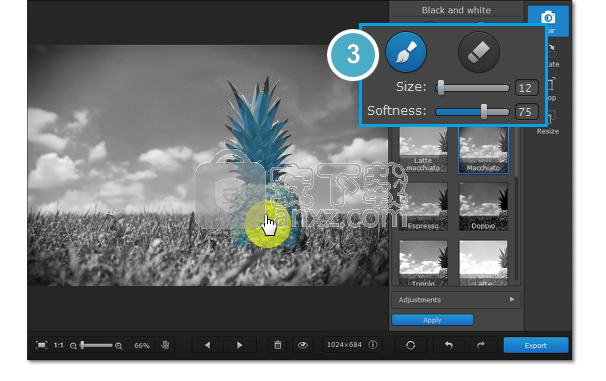Open image info icon beside 1024×684
This screenshot has width=606, height=381.
click(x=373, y=345)
